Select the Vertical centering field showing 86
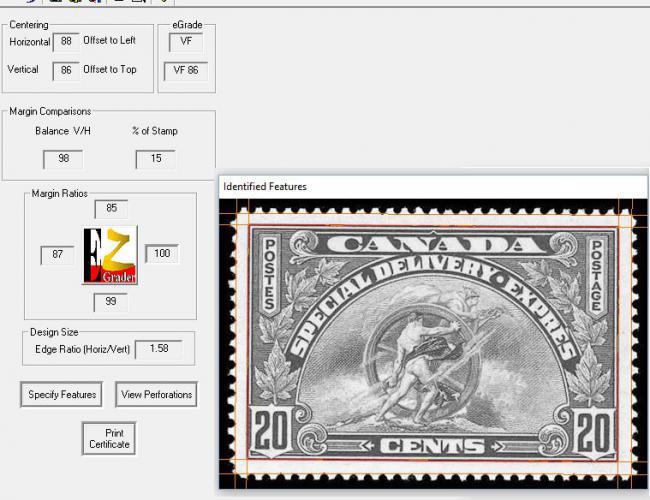650x500 pixels. tap(66, 71)
